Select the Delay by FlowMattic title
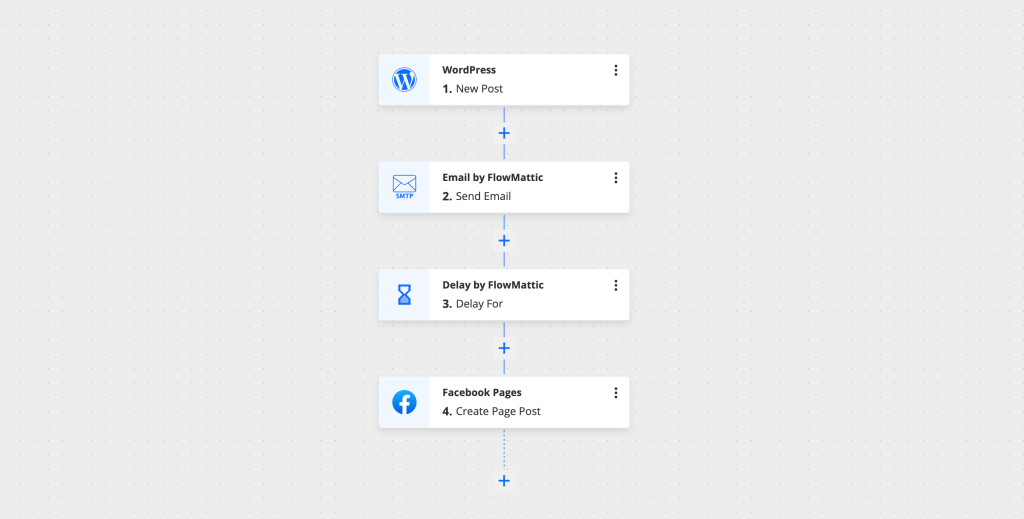The width and height of the screenshot is (1024, 519). (492, 285)
